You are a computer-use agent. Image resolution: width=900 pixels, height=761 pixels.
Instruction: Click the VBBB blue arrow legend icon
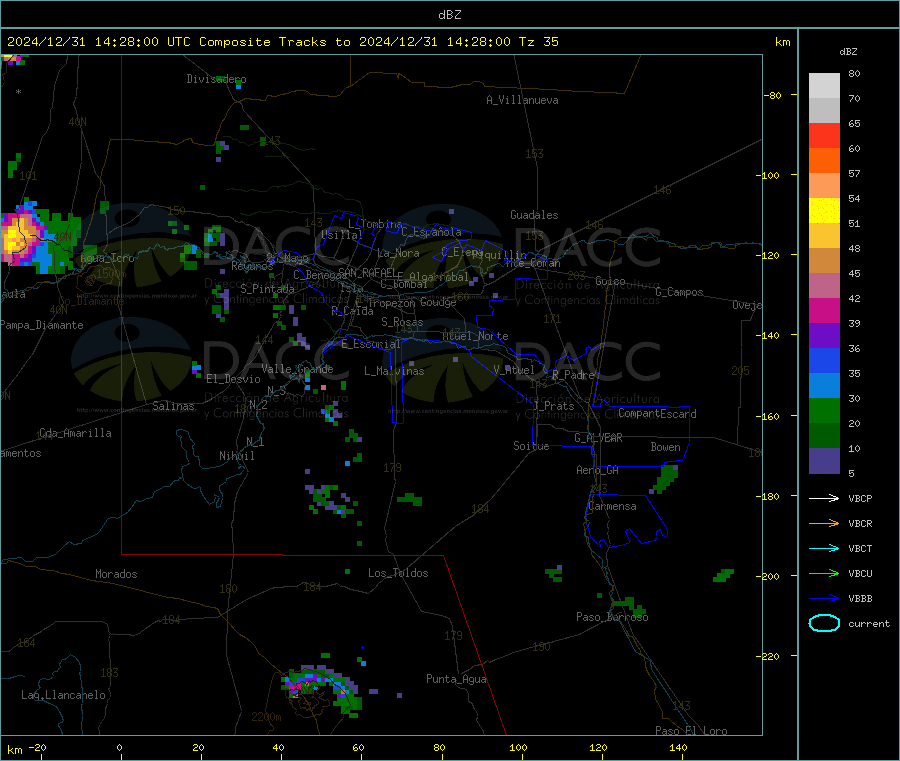[824, 598]
